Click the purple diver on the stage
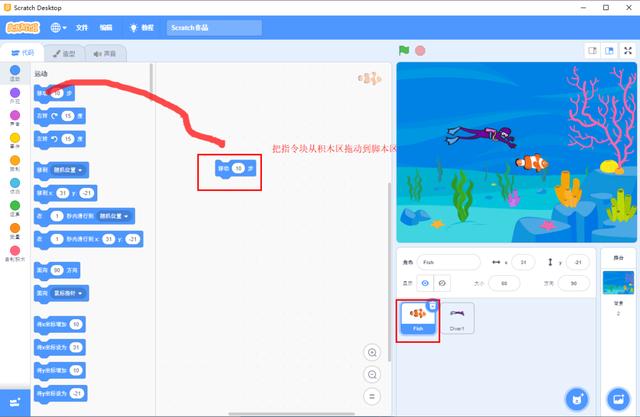 [x=481, y=136]
